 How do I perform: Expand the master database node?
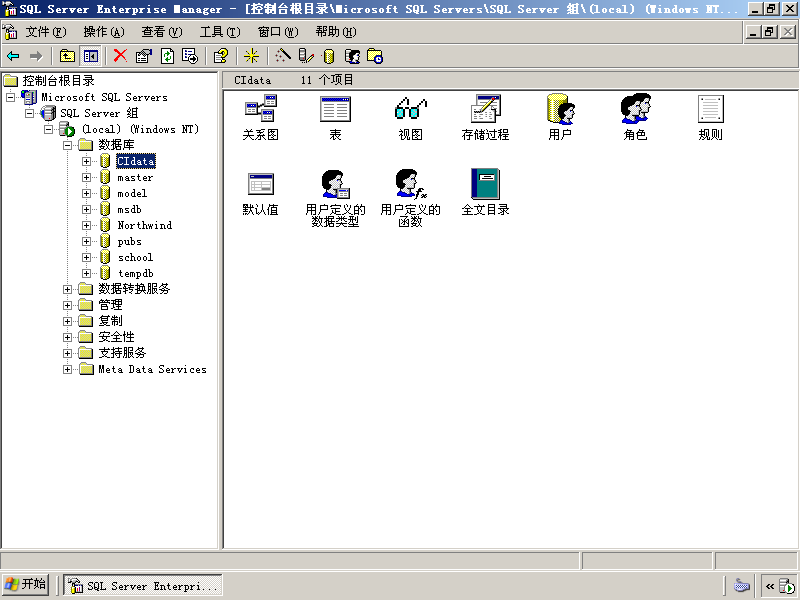point(86,178)
